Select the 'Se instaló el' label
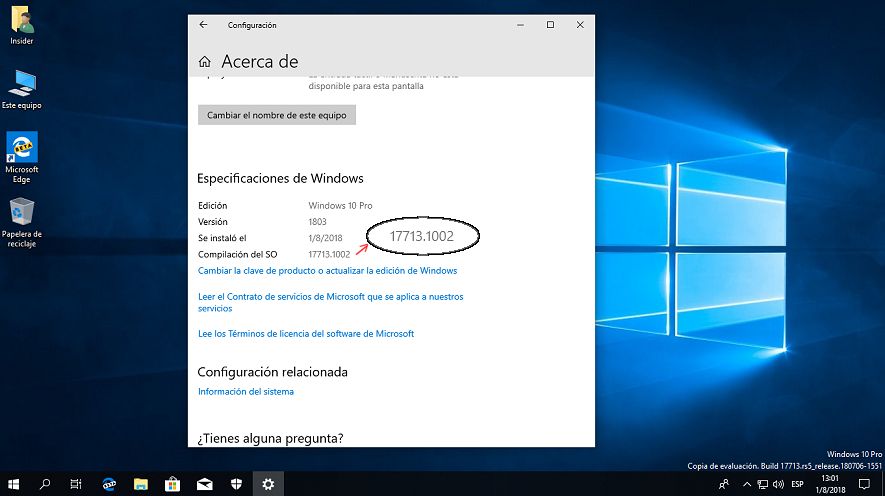885x496 pixels. tap(222, 238)
